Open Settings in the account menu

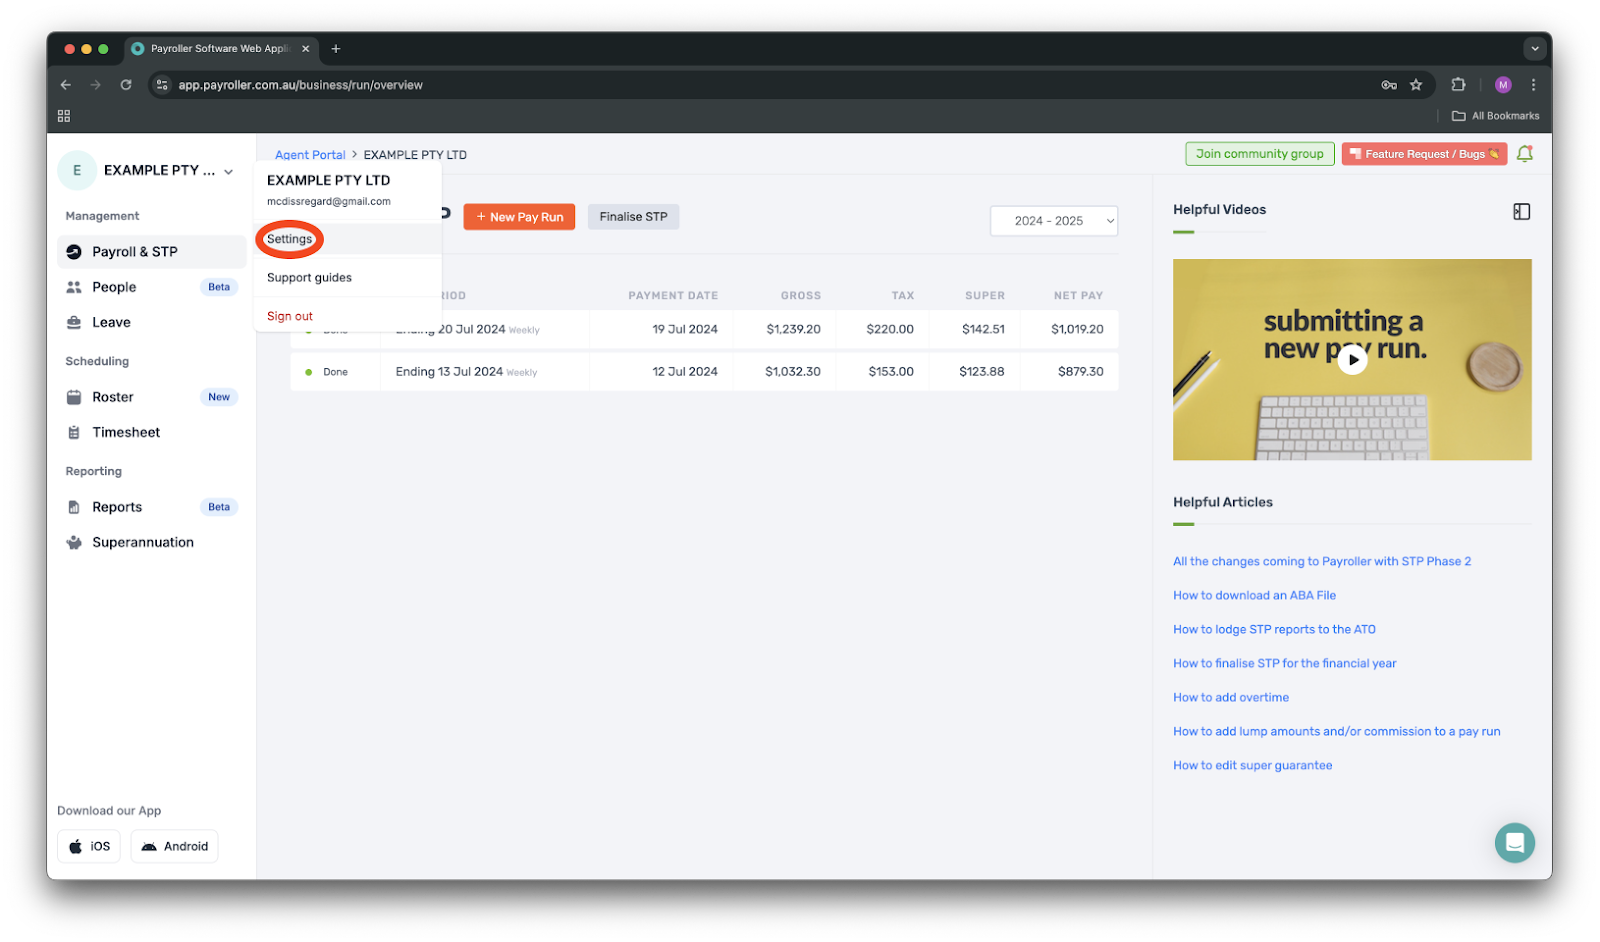point(289,239)
